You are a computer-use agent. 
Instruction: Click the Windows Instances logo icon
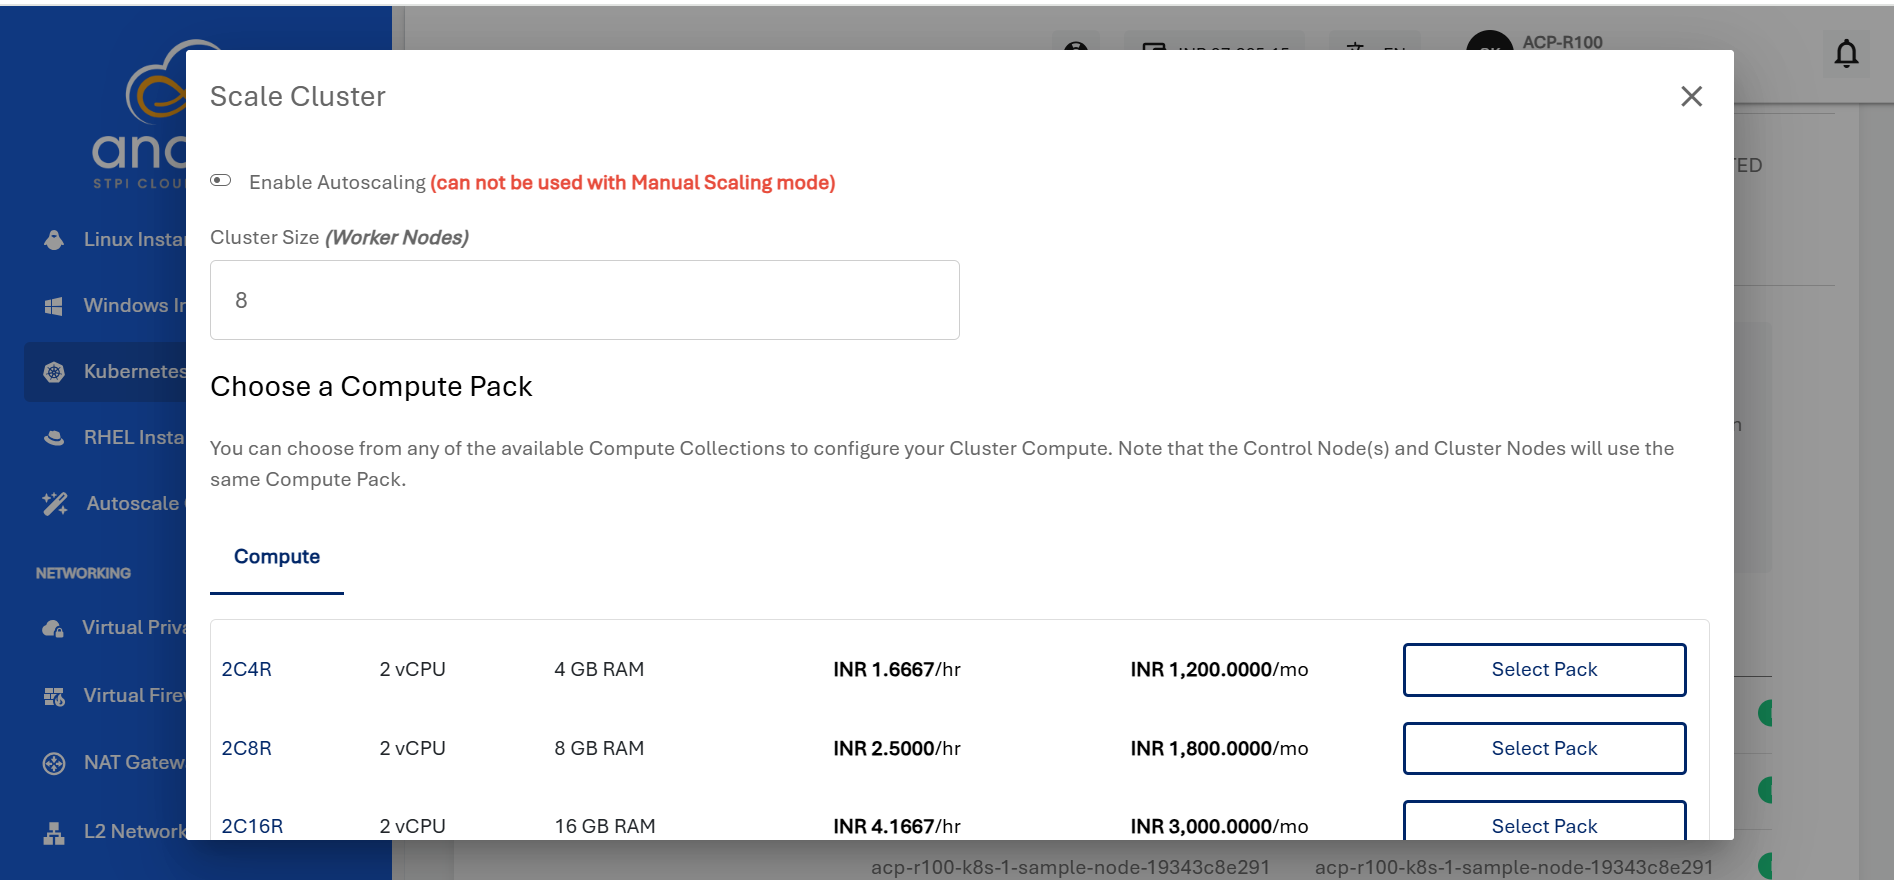point(54,306)
